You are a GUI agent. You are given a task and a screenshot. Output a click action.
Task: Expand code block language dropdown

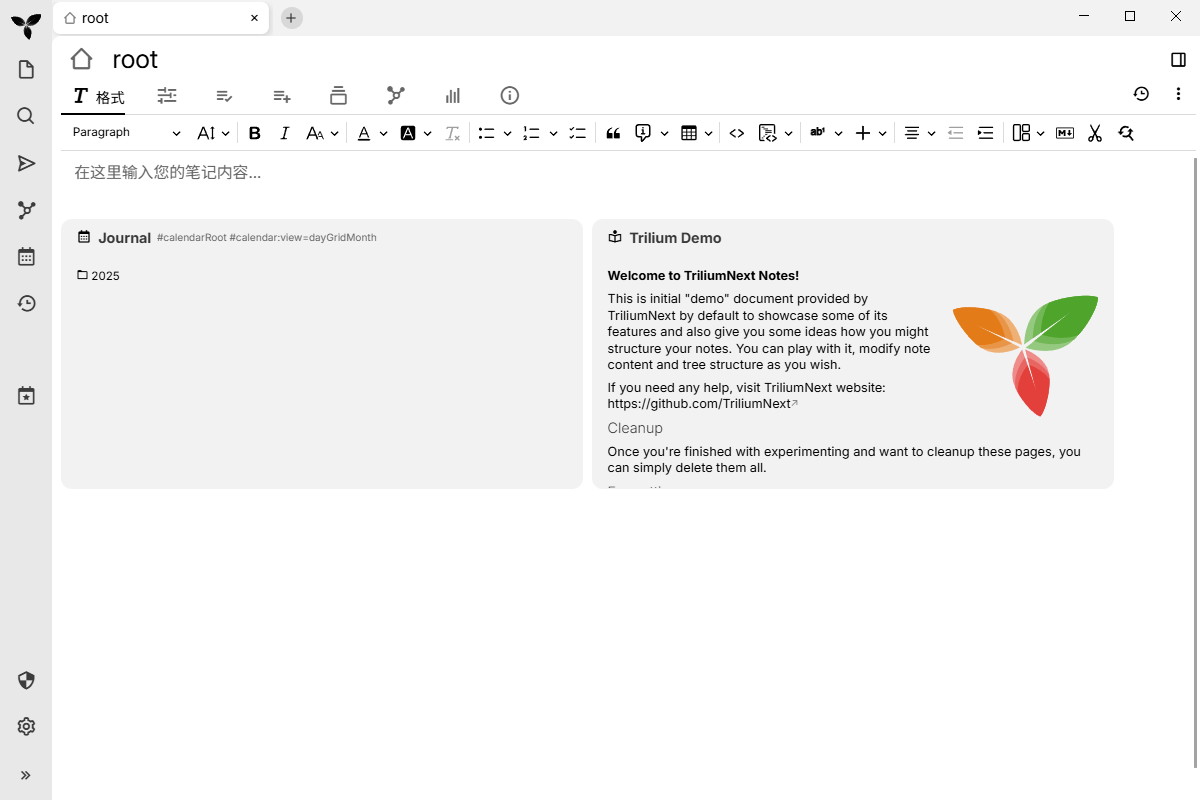click(x=788, y=133)
